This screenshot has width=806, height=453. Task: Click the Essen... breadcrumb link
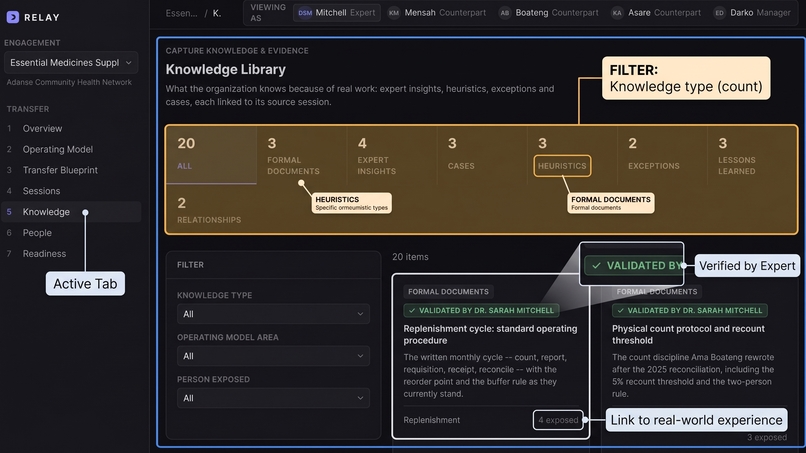point(181,13)
